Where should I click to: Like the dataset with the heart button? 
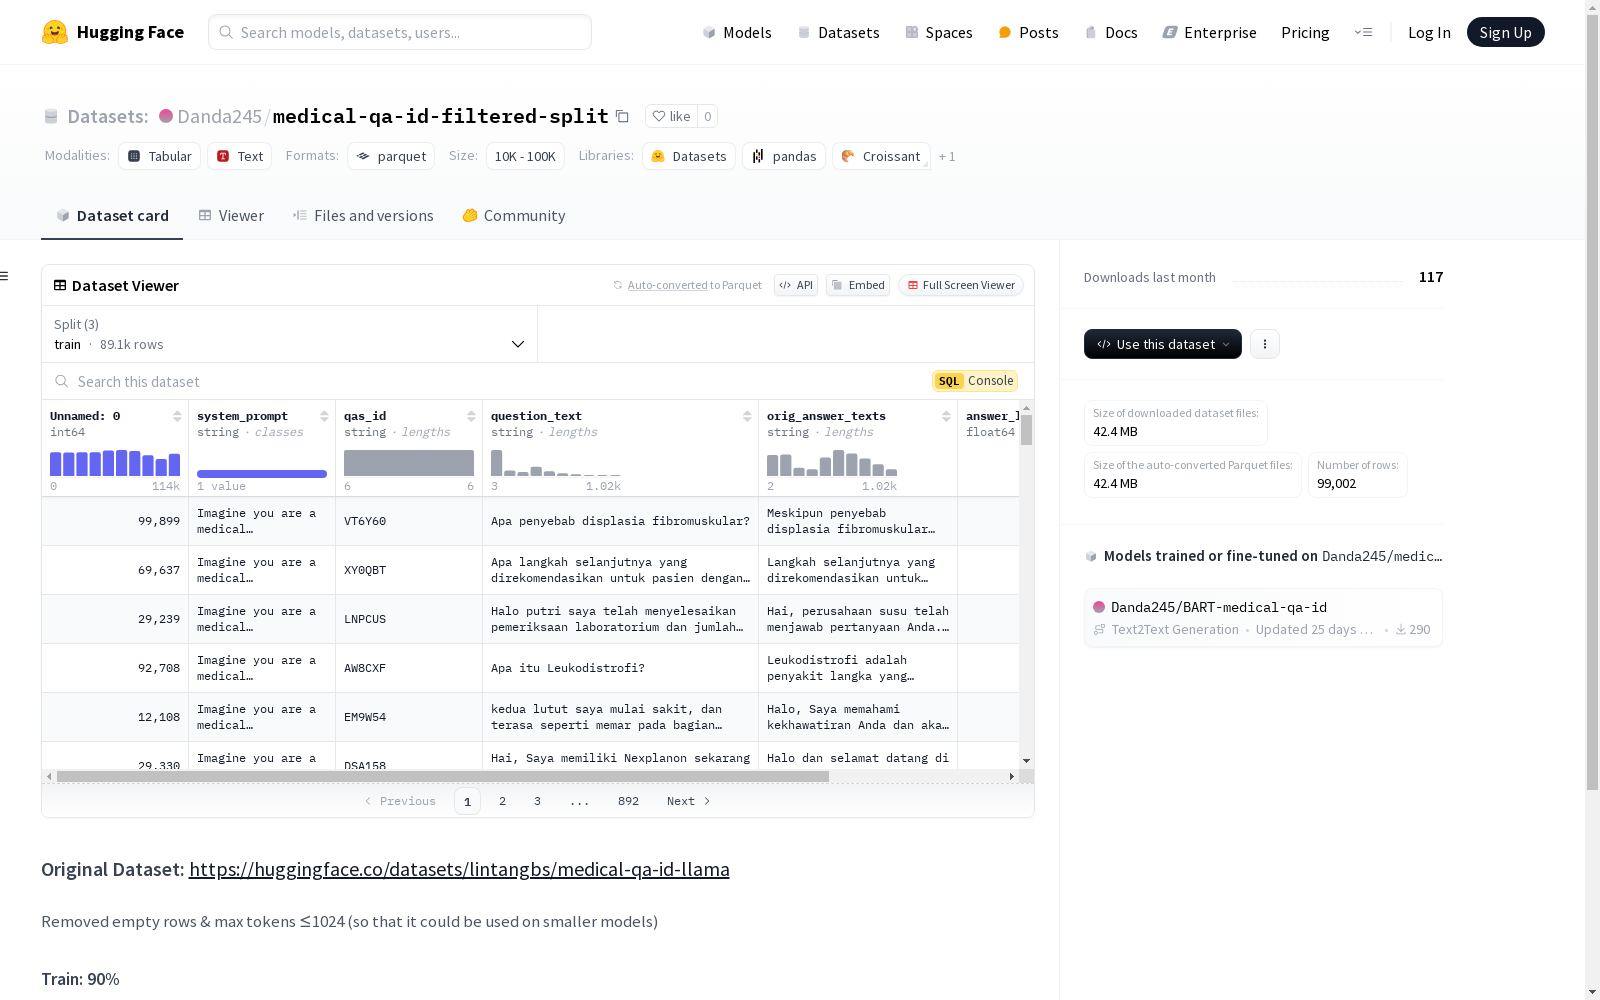672,116
